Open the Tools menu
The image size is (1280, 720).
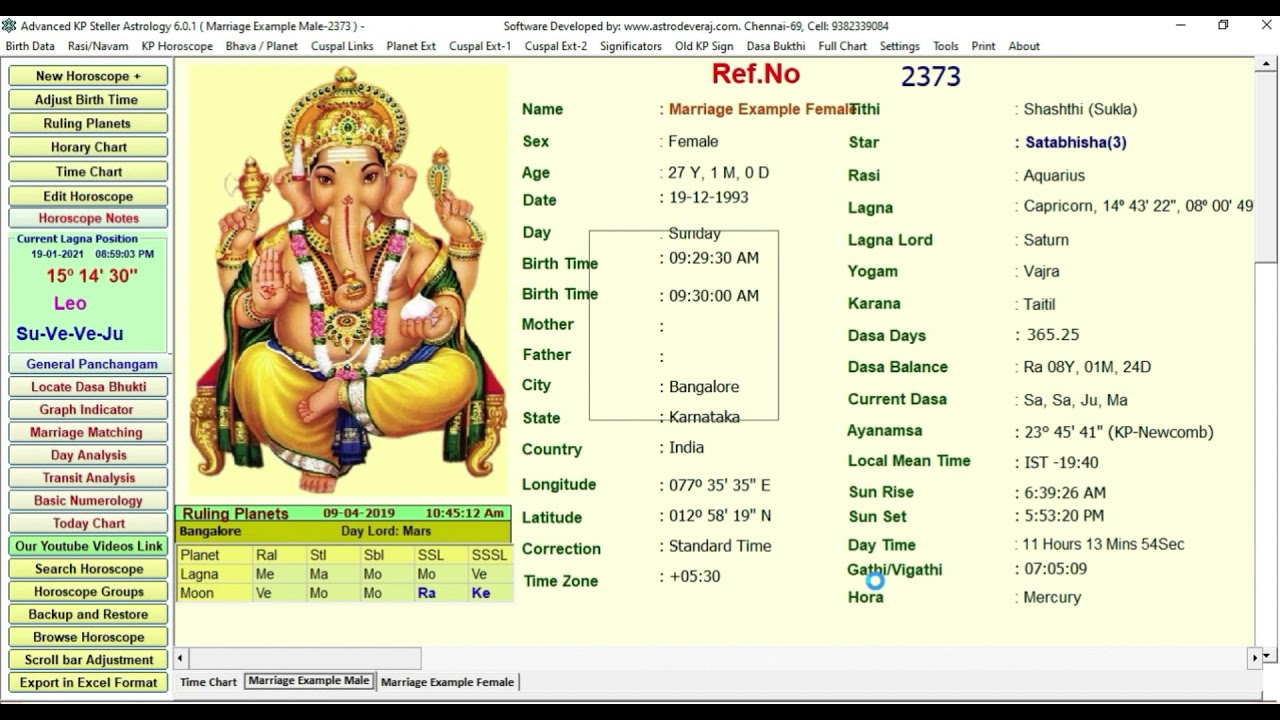[946, 46]
